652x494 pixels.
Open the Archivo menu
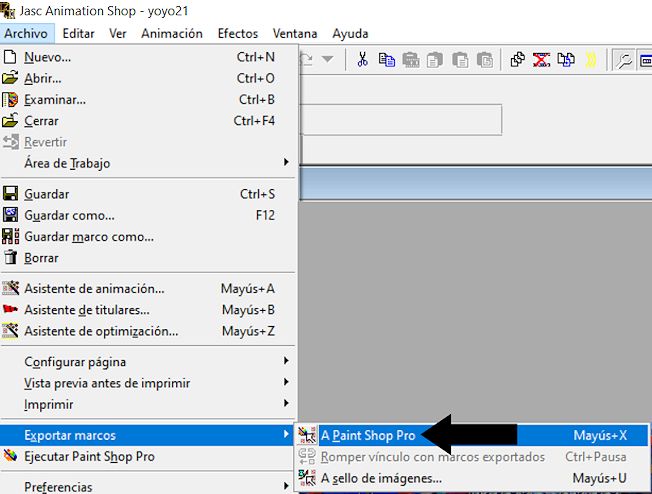26,34
